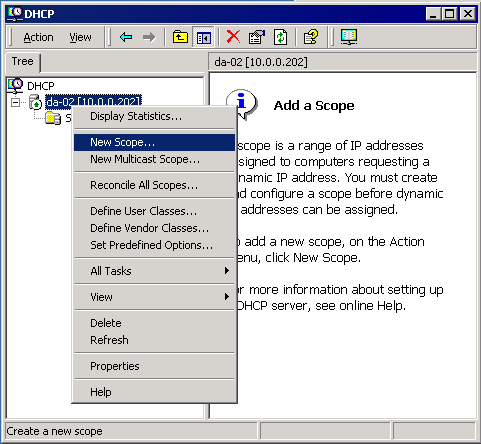Minimize the DHCP window
The width and height of the screenshot is (481, 444).
tap(433, 14)
